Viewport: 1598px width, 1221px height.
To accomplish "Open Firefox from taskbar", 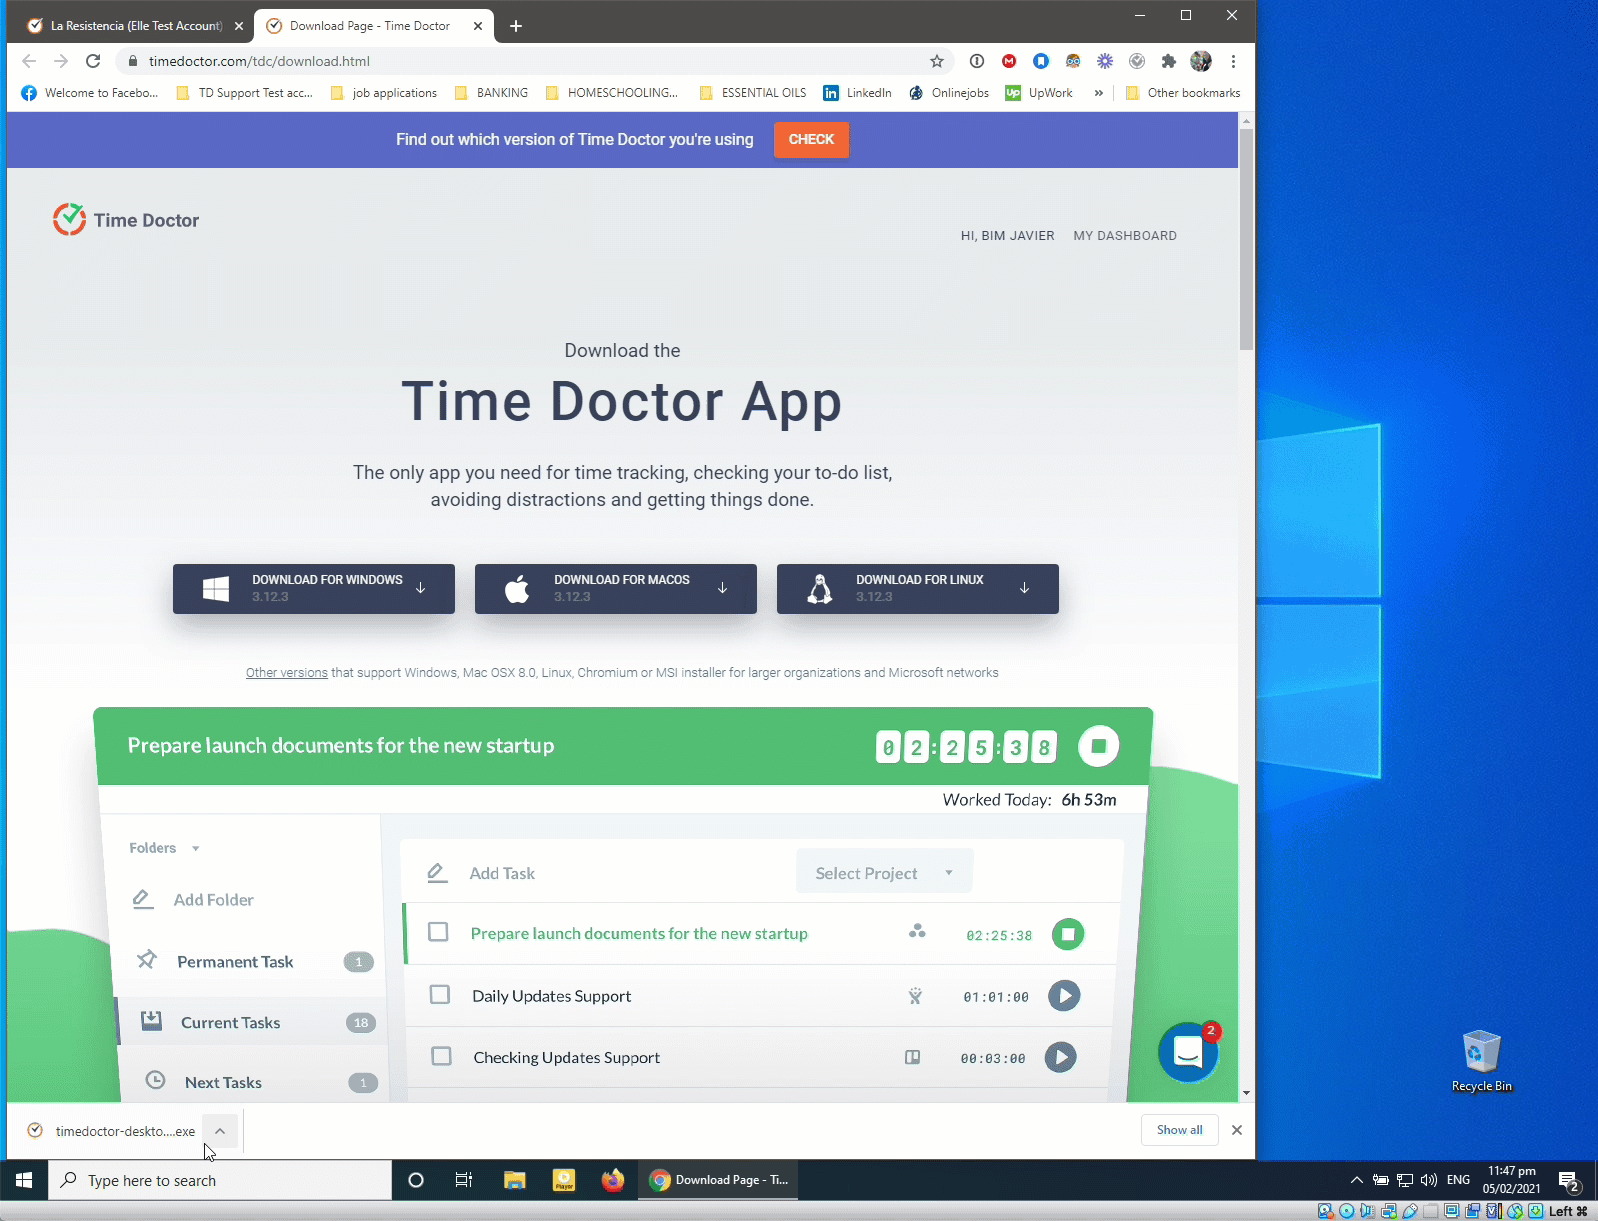I will (612, 1180).
